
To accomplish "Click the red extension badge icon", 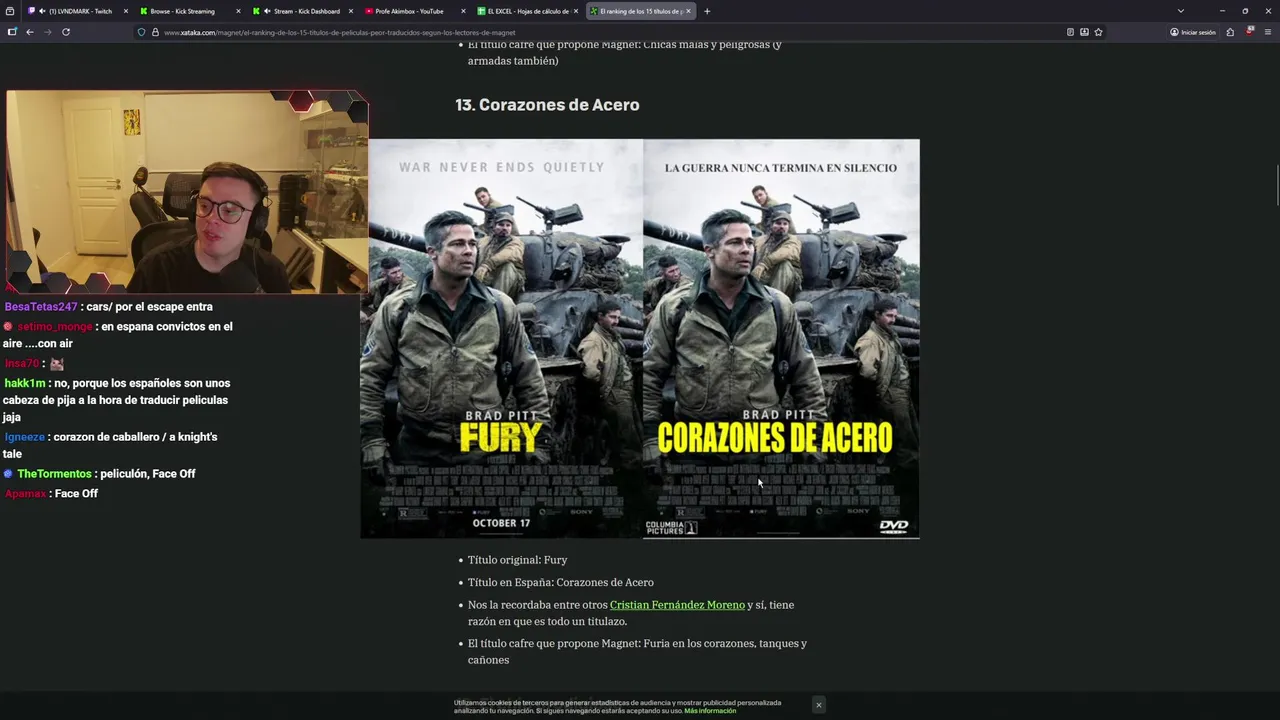I will click(1249, 32).
